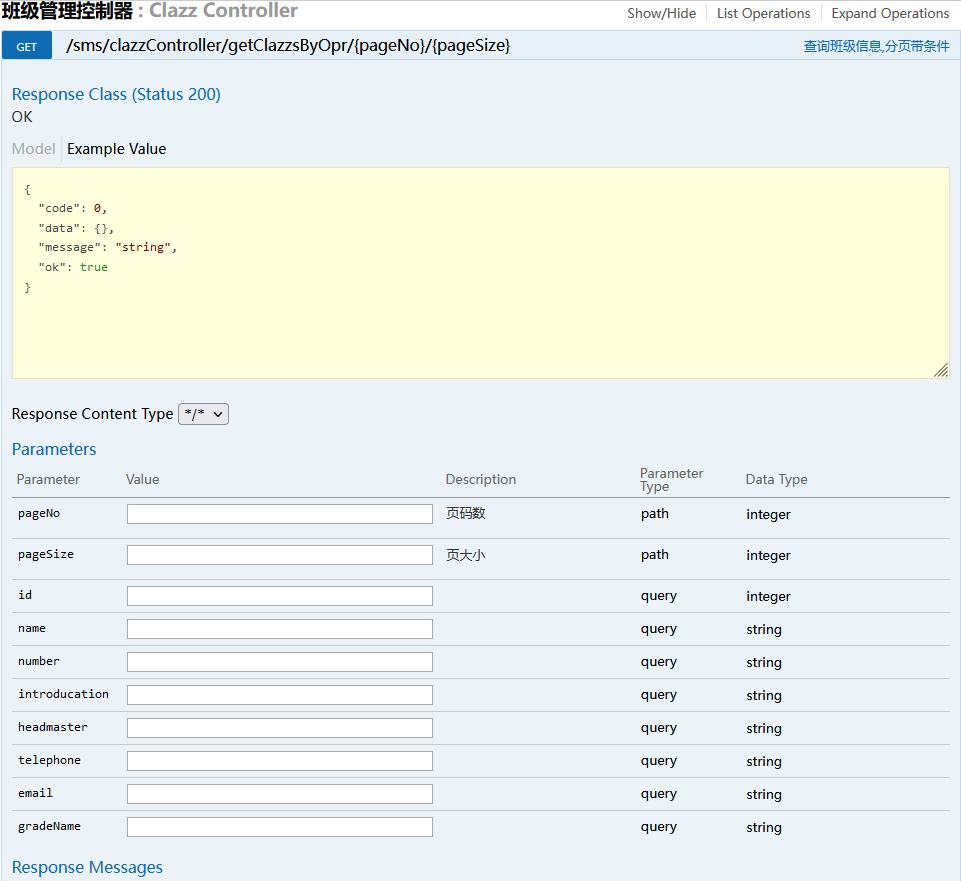Click the Clazz Controller heading
The image size is (961, 881).
[x=223, y=10]
